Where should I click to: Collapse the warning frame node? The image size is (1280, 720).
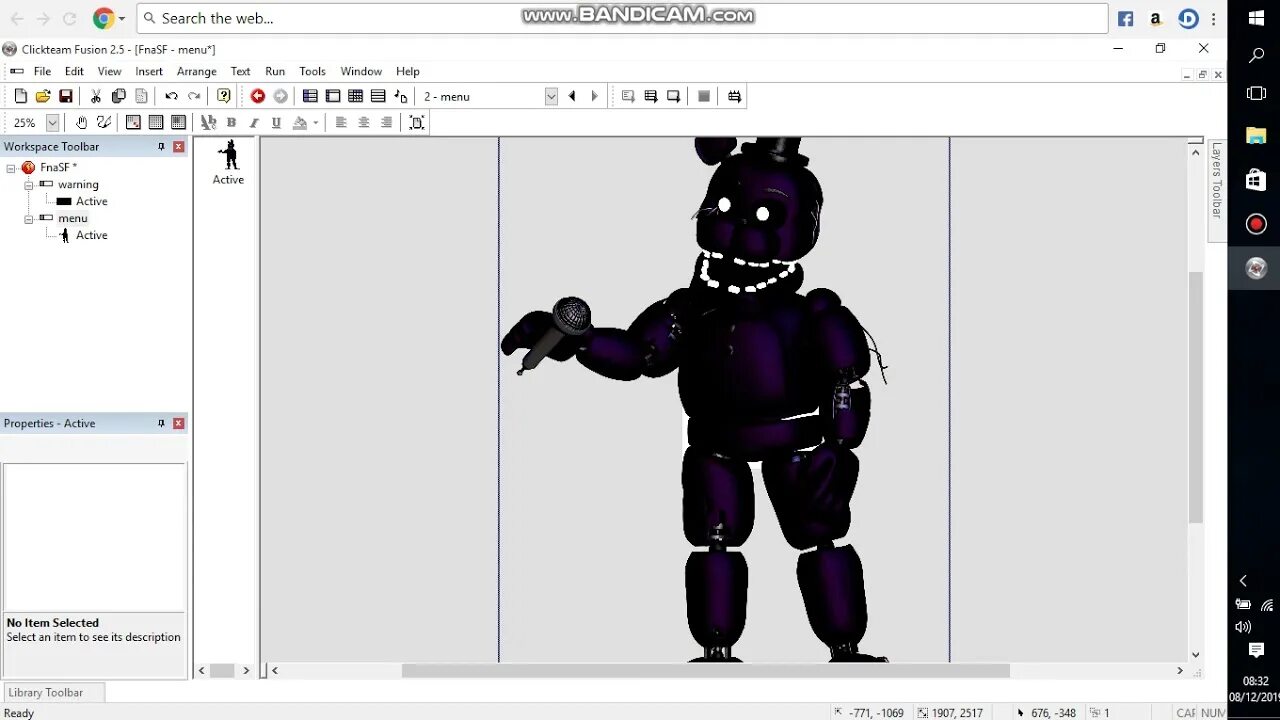coord(29,185)
